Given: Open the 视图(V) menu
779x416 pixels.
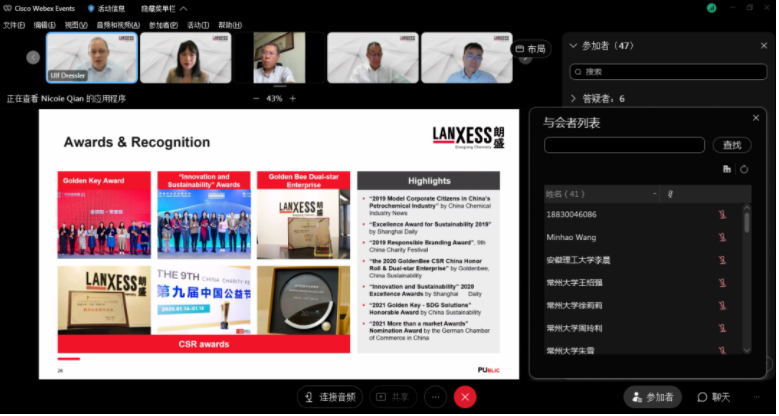Looking at the screenshot, I should click(76, 25).
